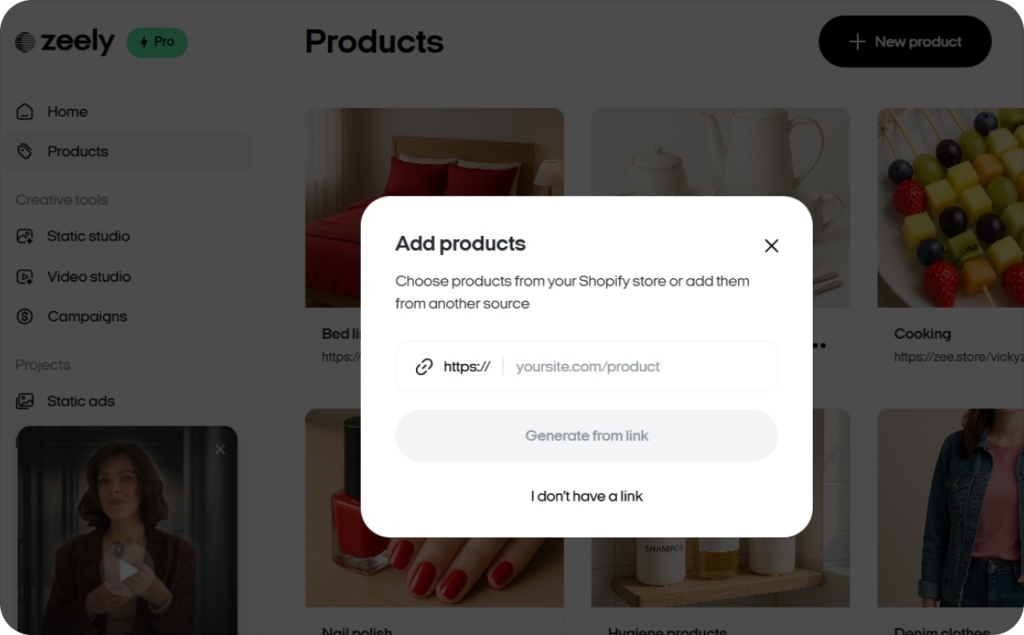
Task: Select the Products icon in the sidebar
Action: [25, 150]
